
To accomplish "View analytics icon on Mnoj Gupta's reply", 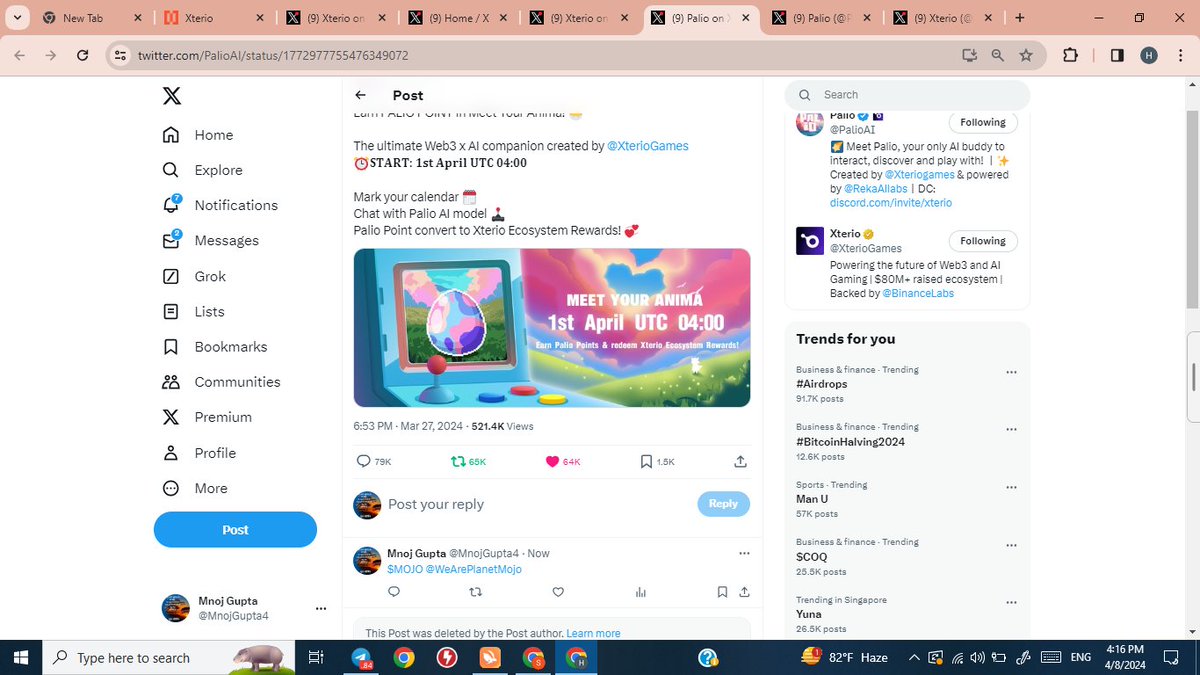I will tap(641, 592).
